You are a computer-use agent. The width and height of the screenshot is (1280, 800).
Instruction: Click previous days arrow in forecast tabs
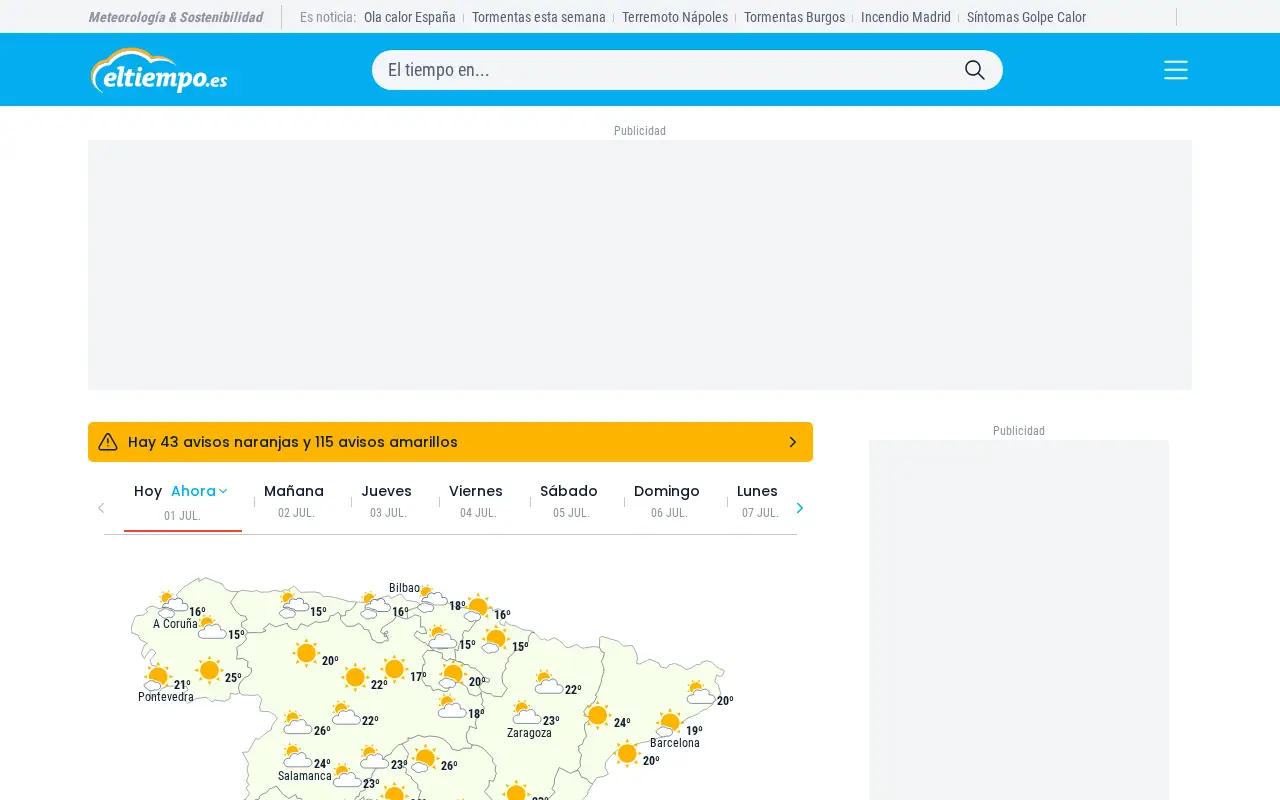tap(101, 508)
